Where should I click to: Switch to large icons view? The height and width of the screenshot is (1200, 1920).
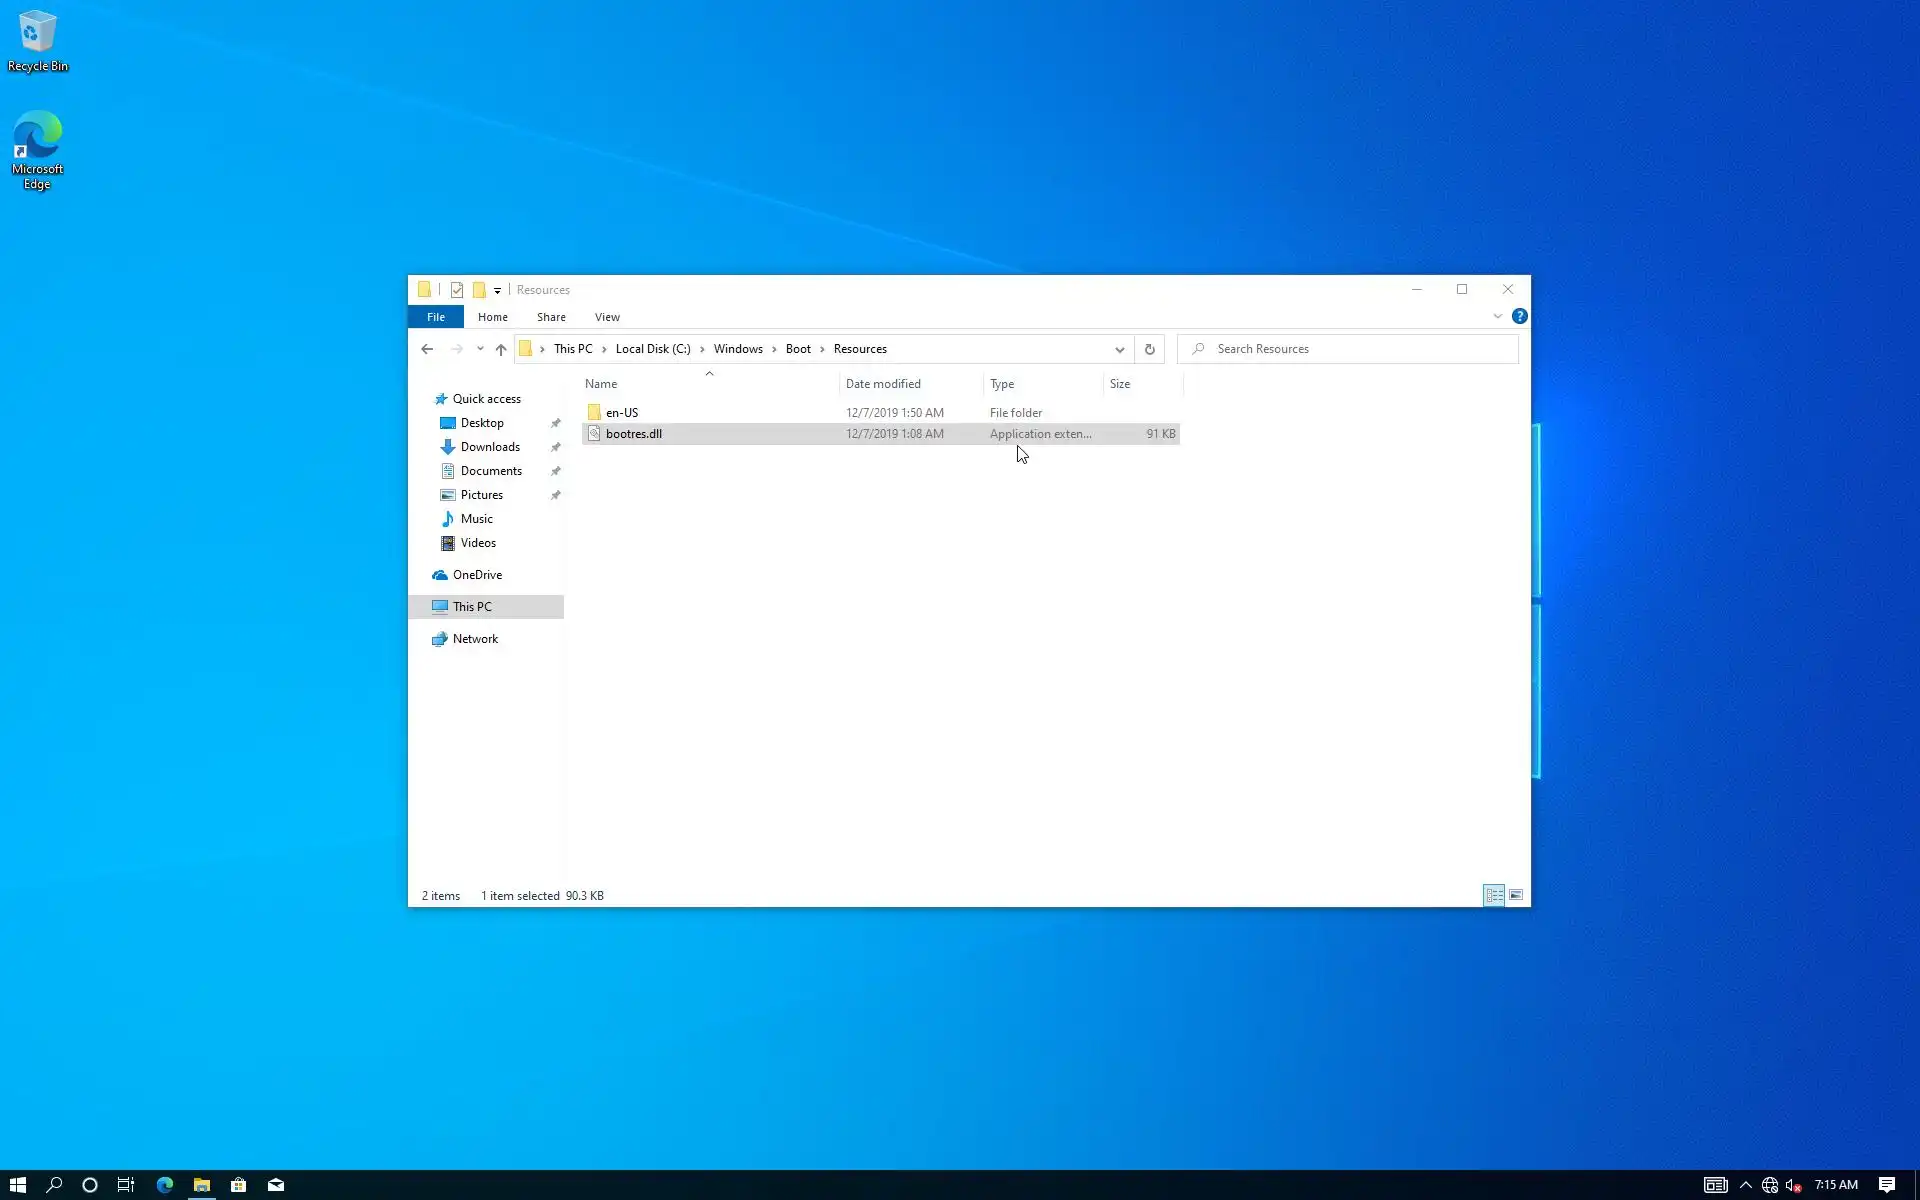(1516, 895)
